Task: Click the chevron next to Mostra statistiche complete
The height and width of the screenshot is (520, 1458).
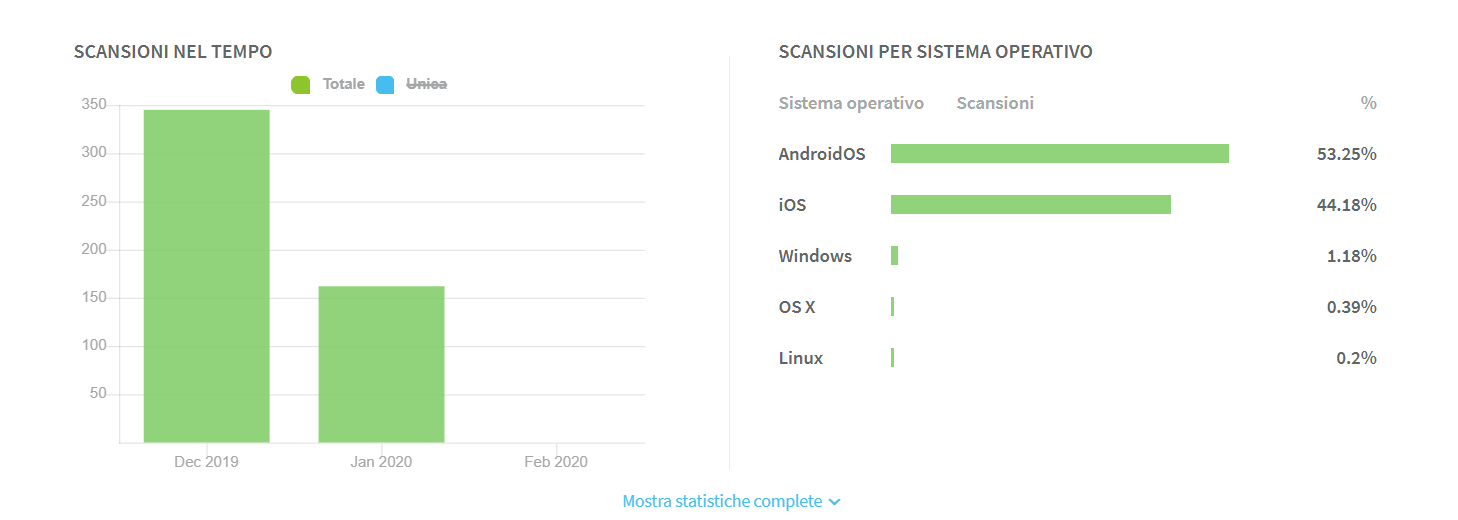Action: pyautogui.click(x=834, y=502)
